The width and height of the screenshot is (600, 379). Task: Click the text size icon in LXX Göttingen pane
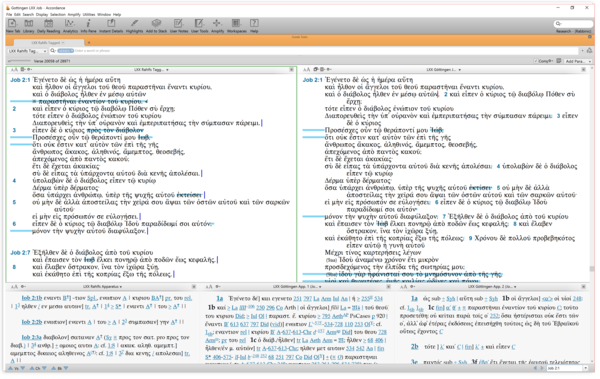[x=307, y=70]
